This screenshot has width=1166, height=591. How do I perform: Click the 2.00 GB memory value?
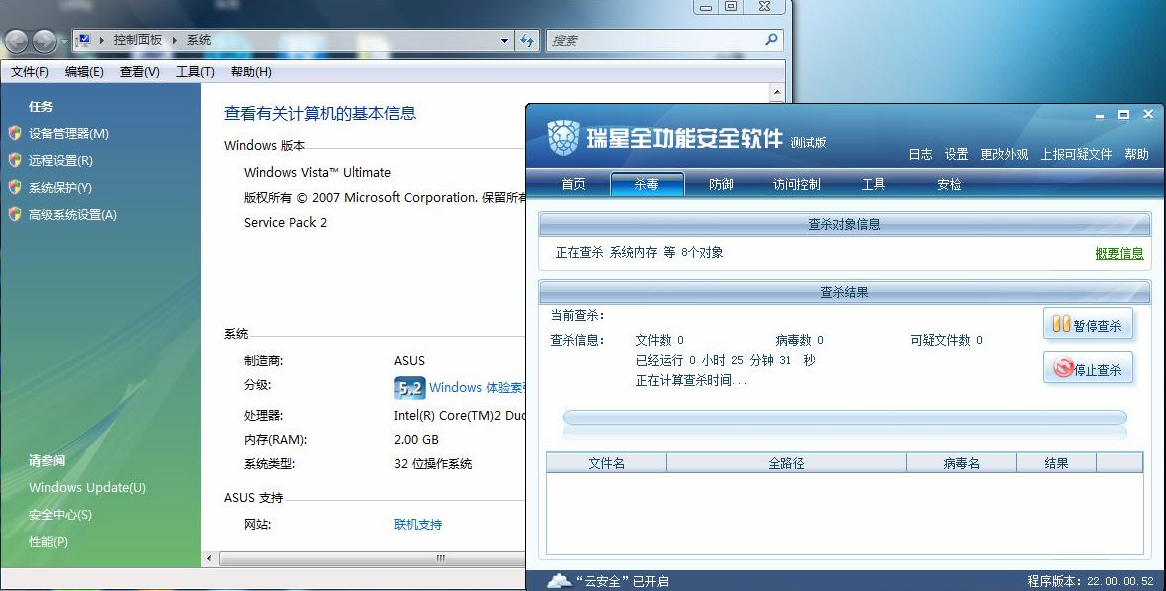coord(416,439)
